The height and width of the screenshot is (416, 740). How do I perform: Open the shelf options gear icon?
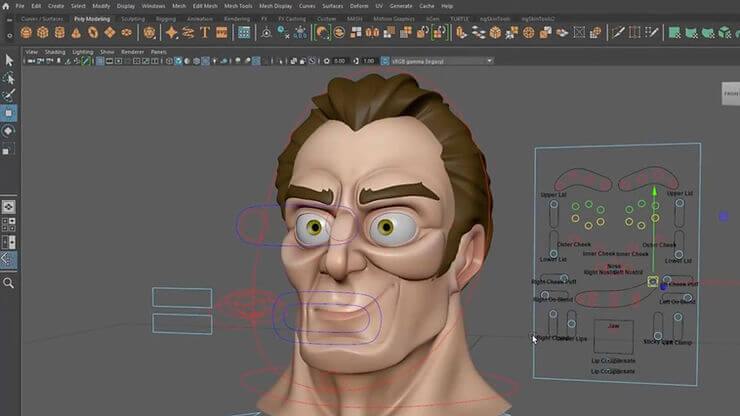(x=9, y=35)
